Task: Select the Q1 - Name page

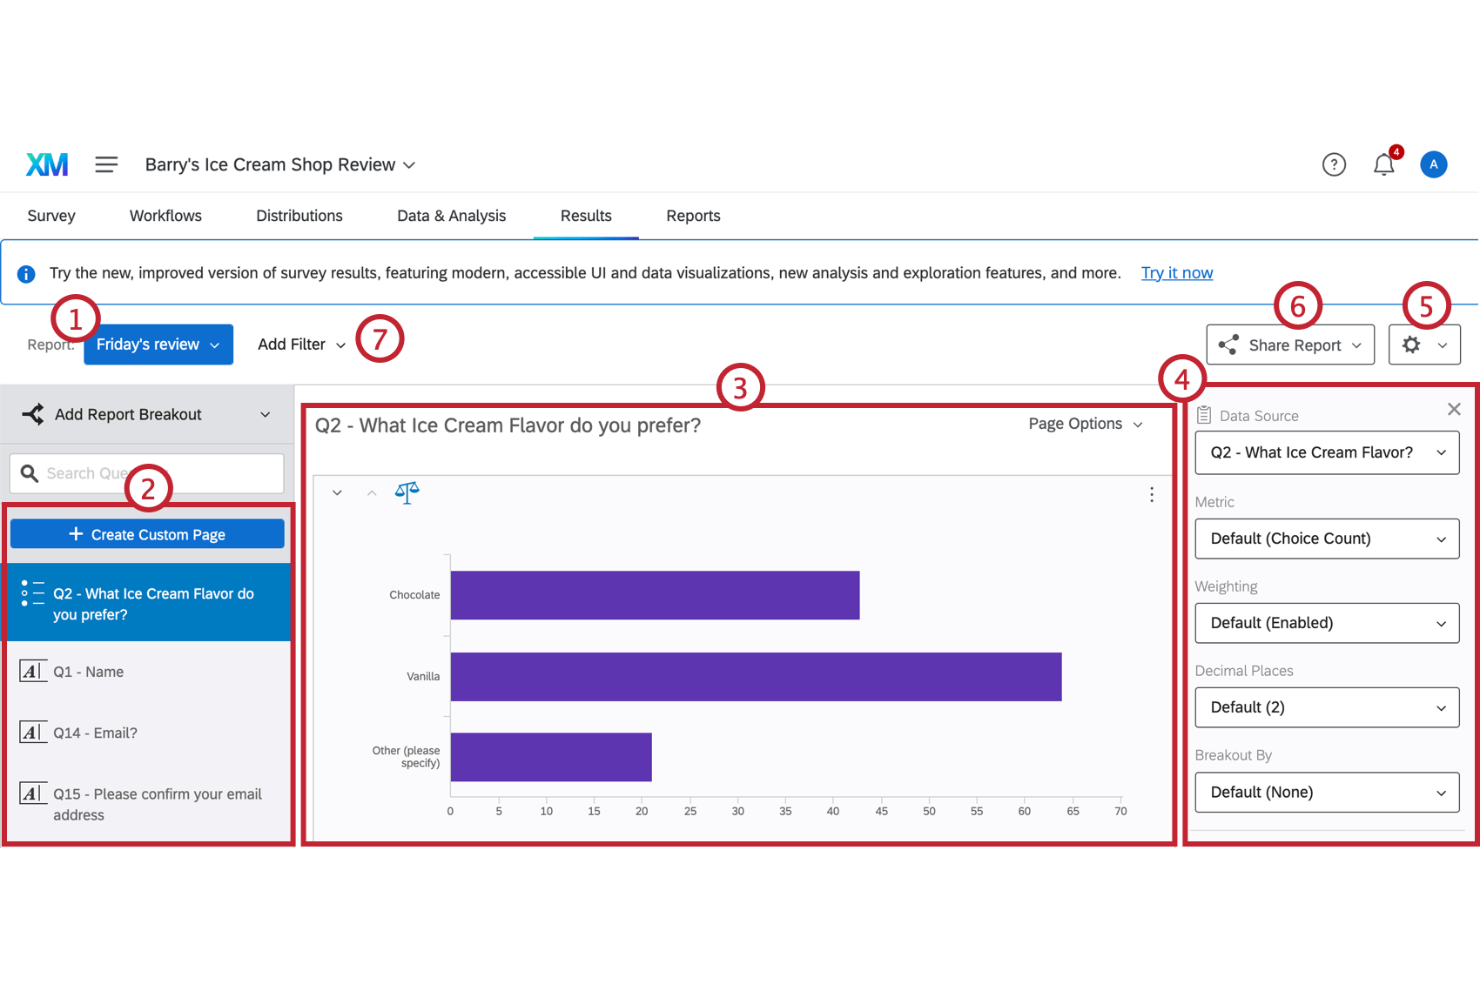Action: point(147,672)
